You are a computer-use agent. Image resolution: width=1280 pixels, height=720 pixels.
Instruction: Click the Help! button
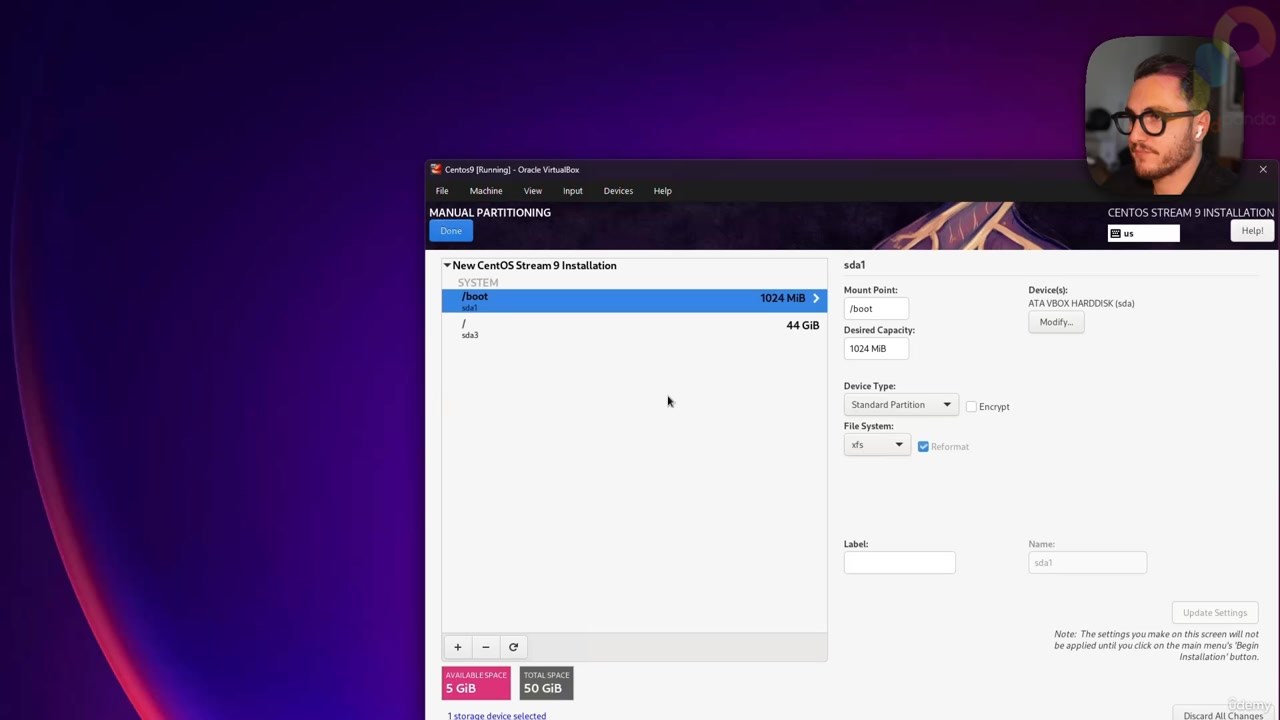pos(1252,231)
